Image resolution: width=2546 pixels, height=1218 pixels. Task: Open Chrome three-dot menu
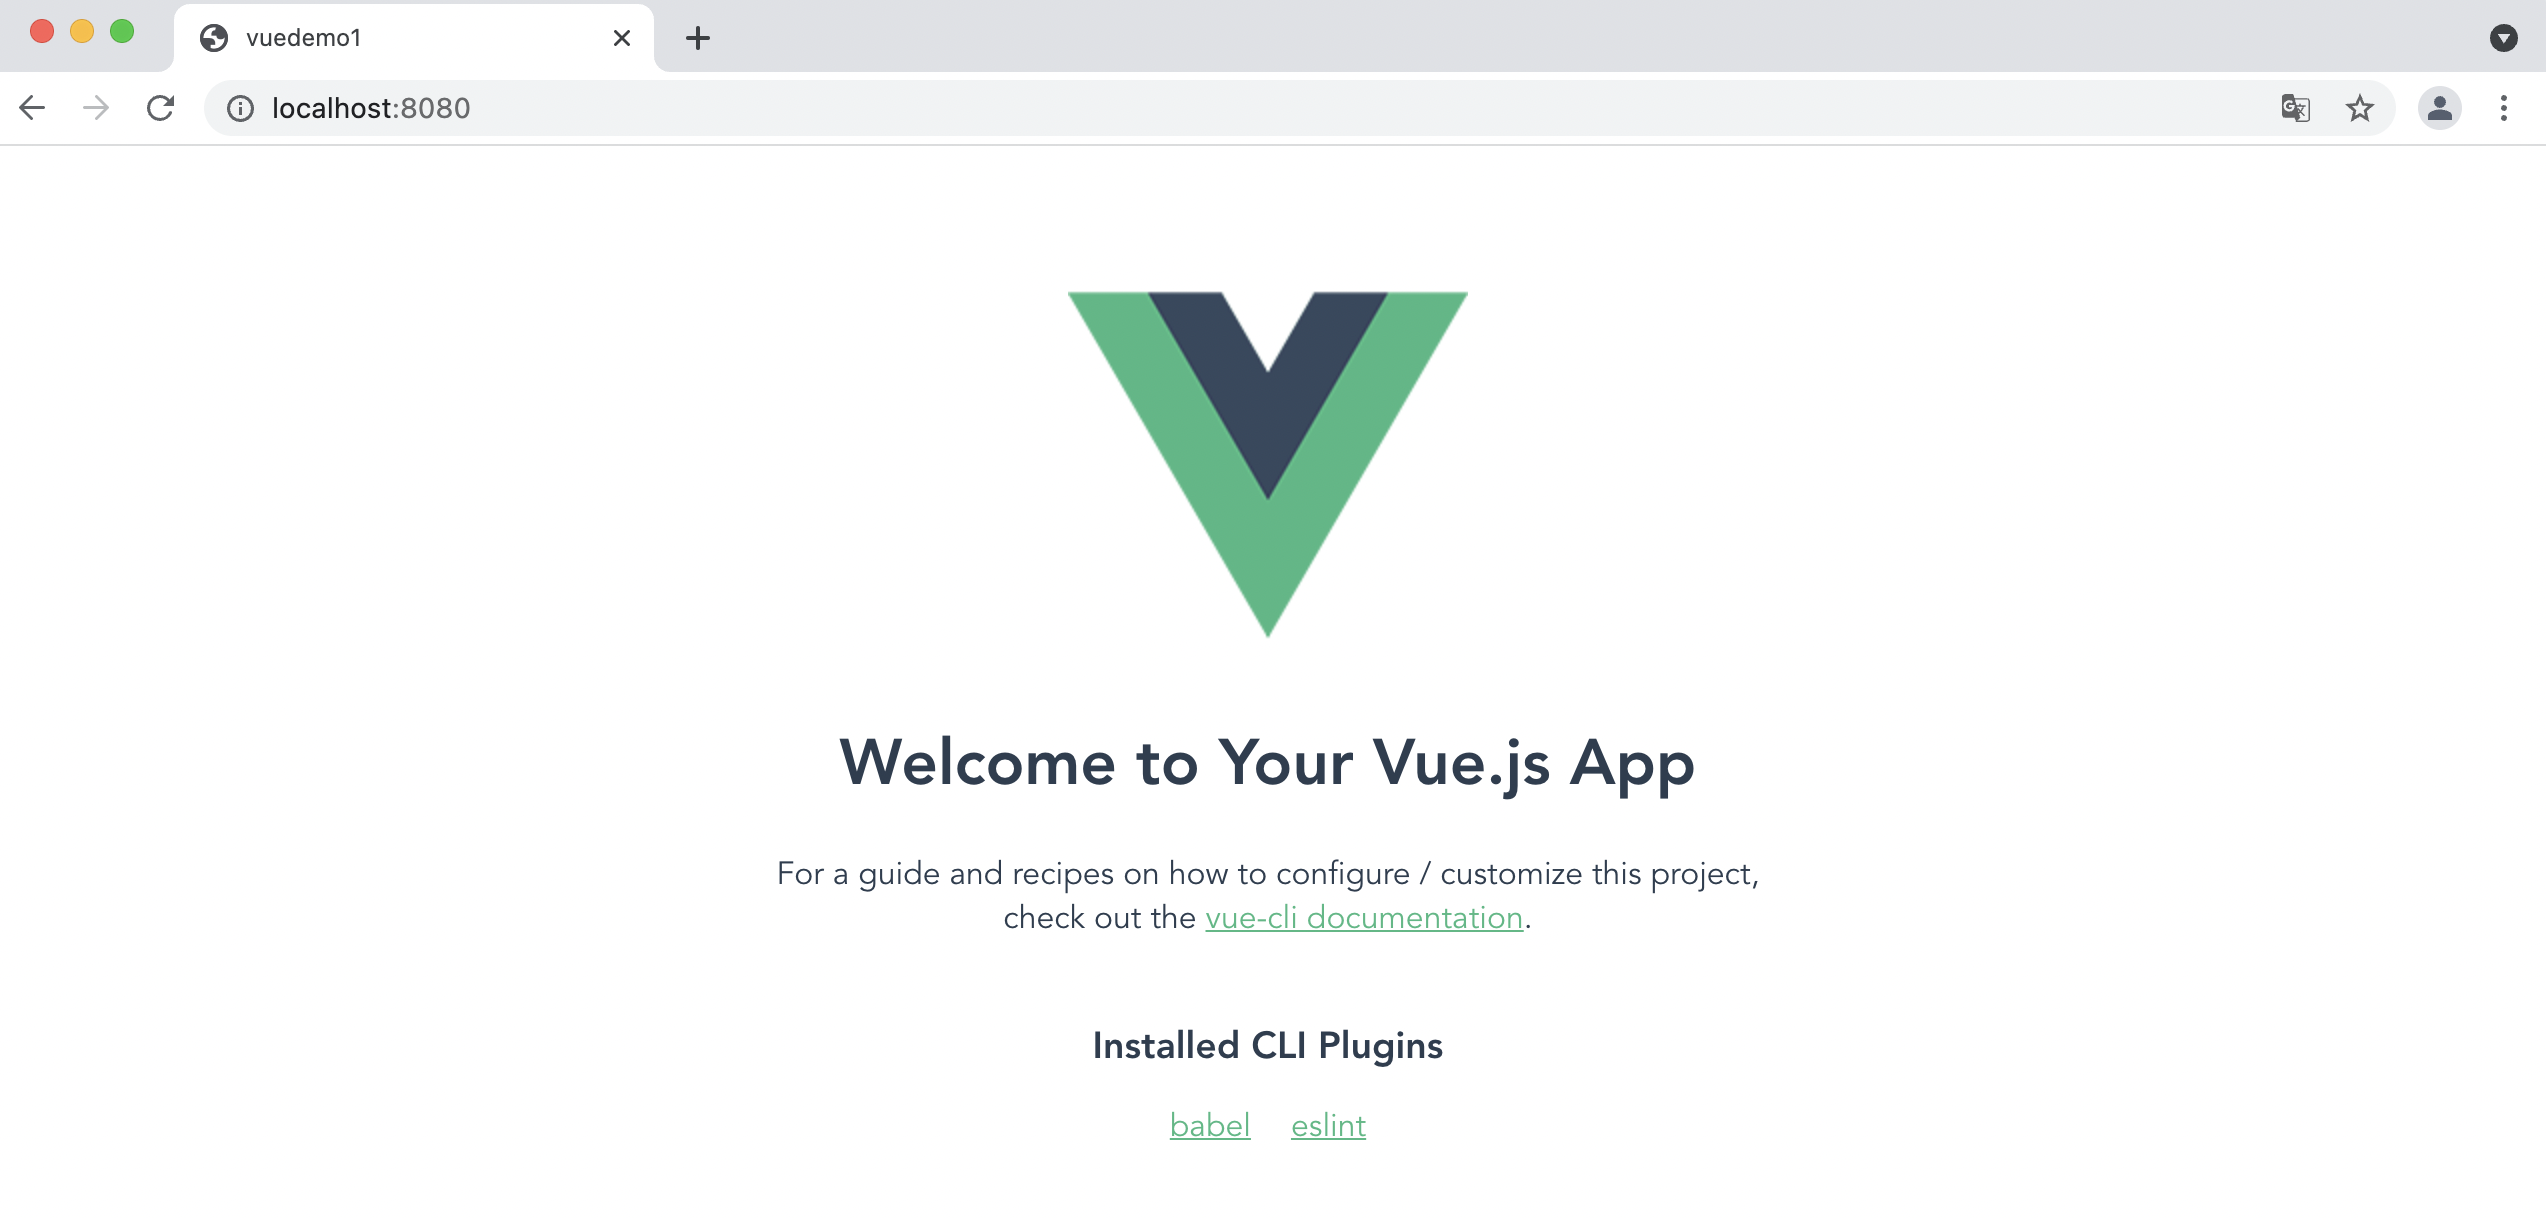click(2504, 108)
